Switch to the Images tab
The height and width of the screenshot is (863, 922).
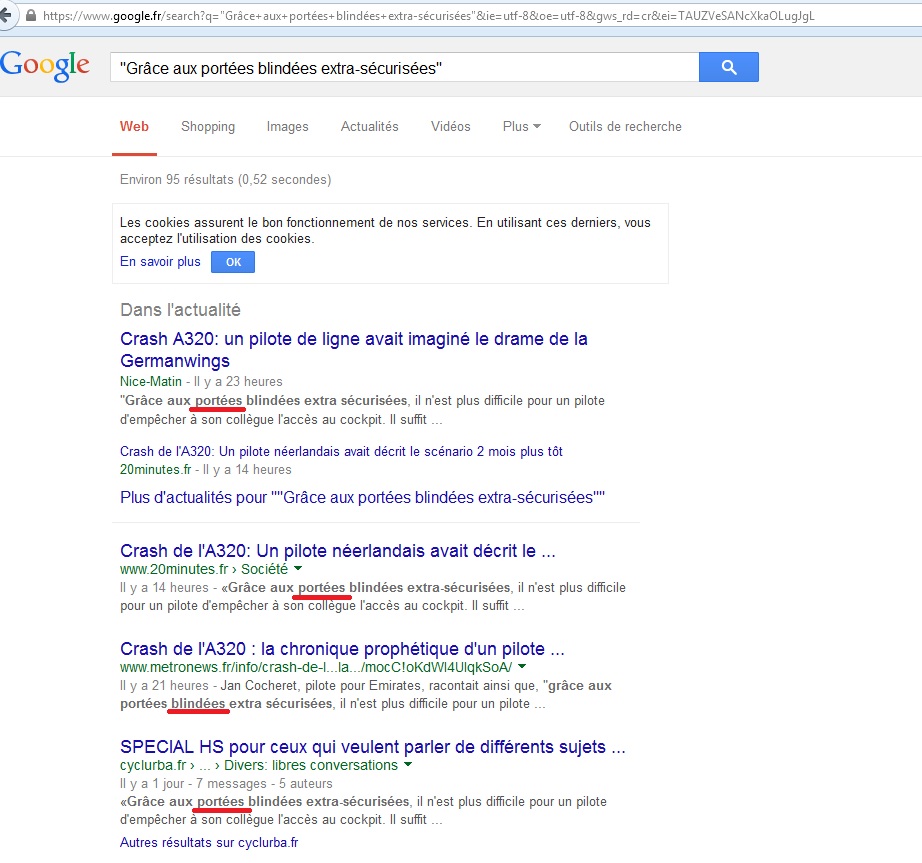click(x=287, y=126)
